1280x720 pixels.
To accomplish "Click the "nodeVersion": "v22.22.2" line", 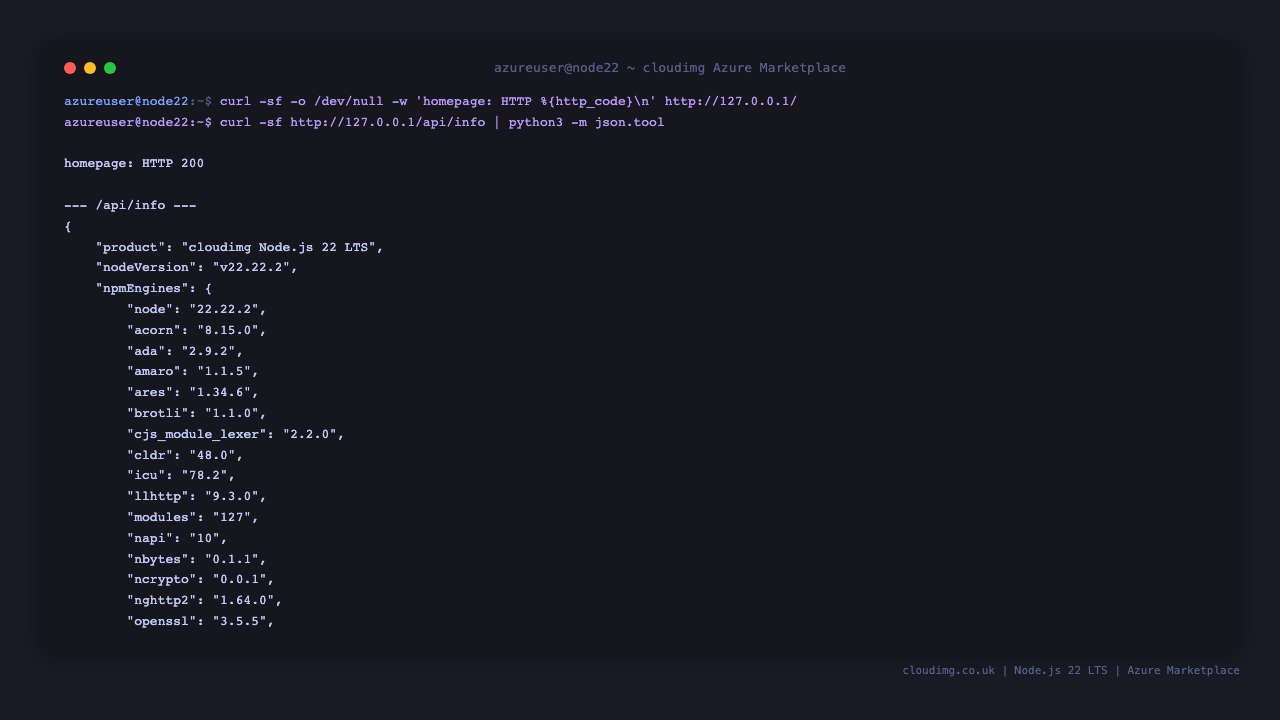I will pyautogui.click(x=197, y=267).
